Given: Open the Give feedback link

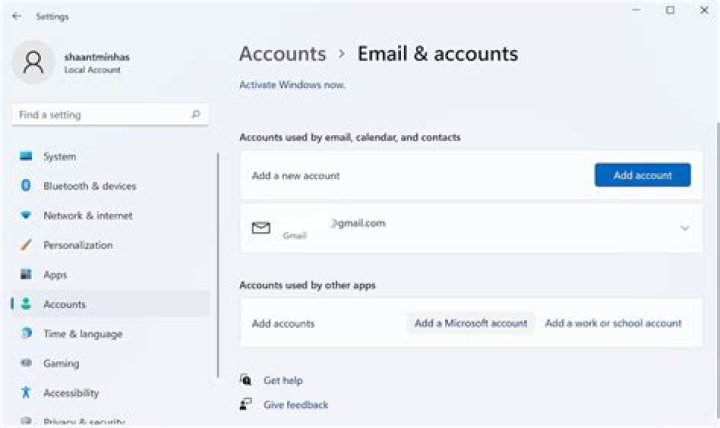Looking at the screenshot, I should point(295,405).
